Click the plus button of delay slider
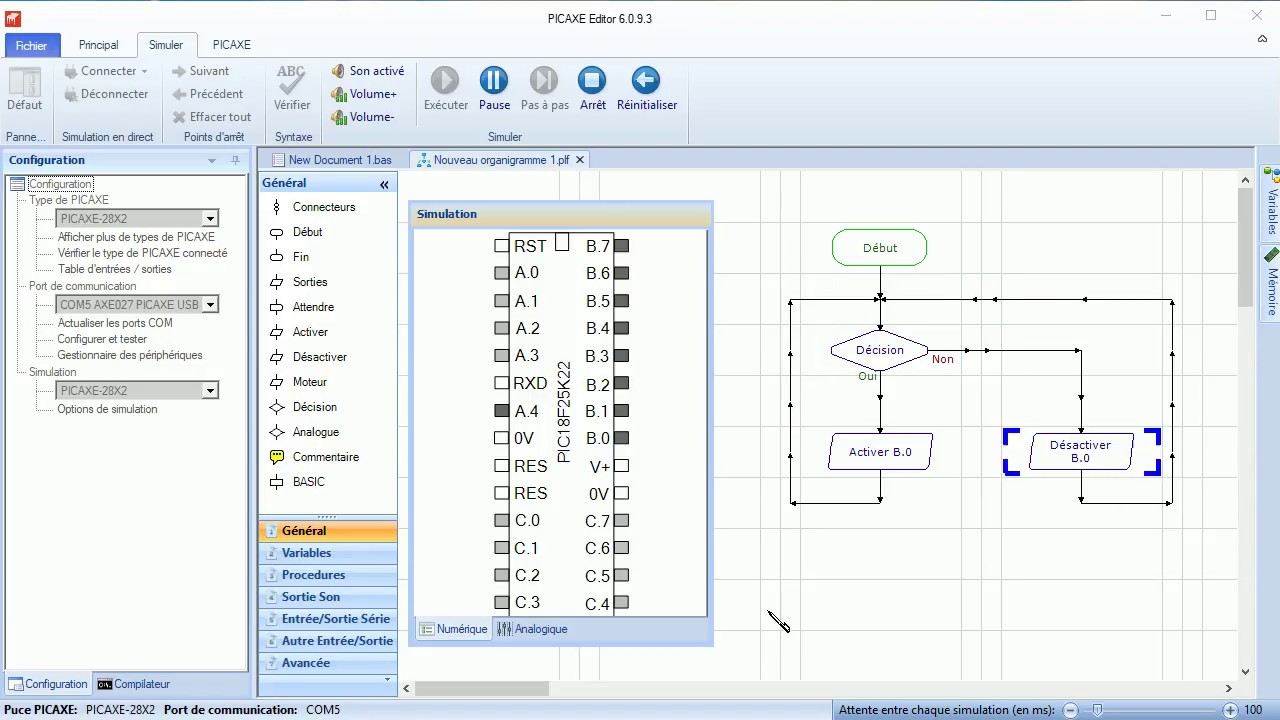This screenshot has width=1280, height=720. (x=1230, y=710)
